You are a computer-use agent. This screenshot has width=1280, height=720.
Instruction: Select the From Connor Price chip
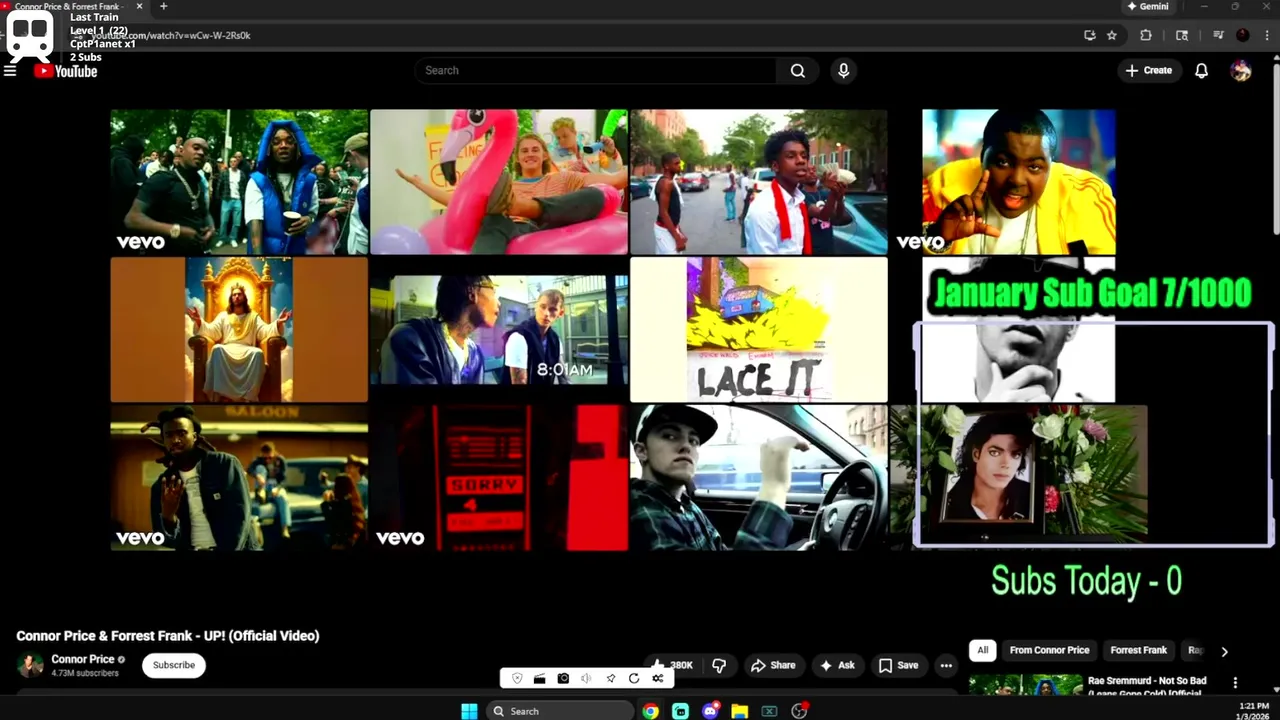tap(1049, 650)
